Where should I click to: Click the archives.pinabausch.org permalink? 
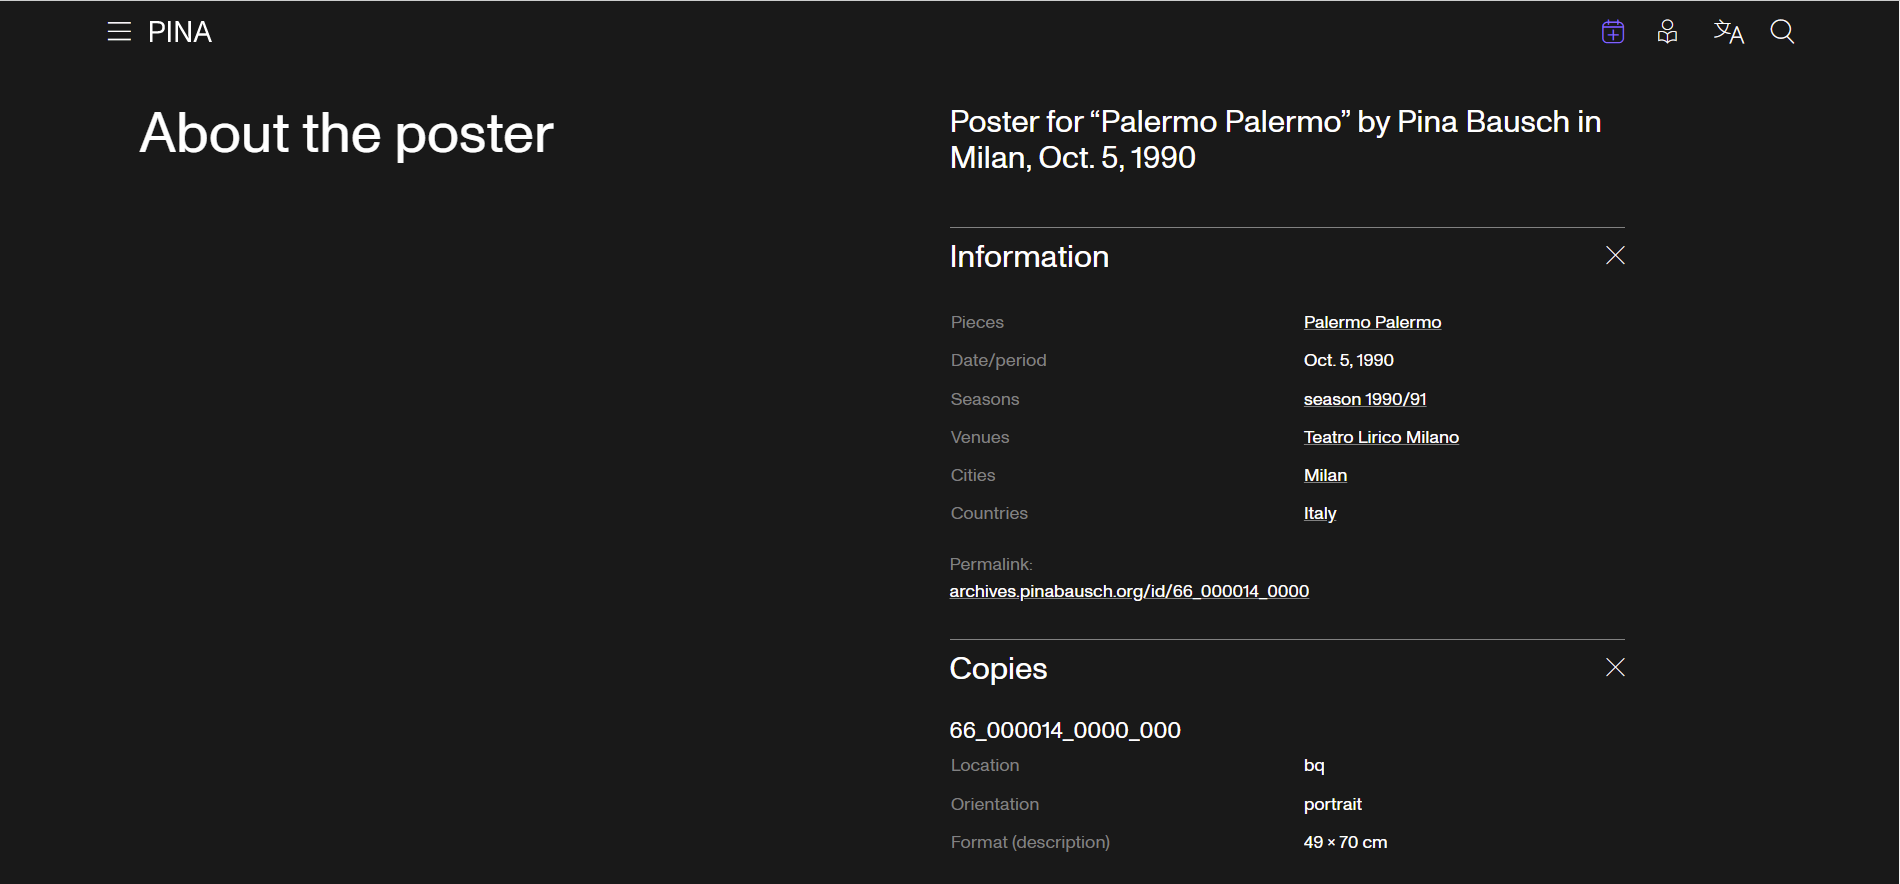1129,591
